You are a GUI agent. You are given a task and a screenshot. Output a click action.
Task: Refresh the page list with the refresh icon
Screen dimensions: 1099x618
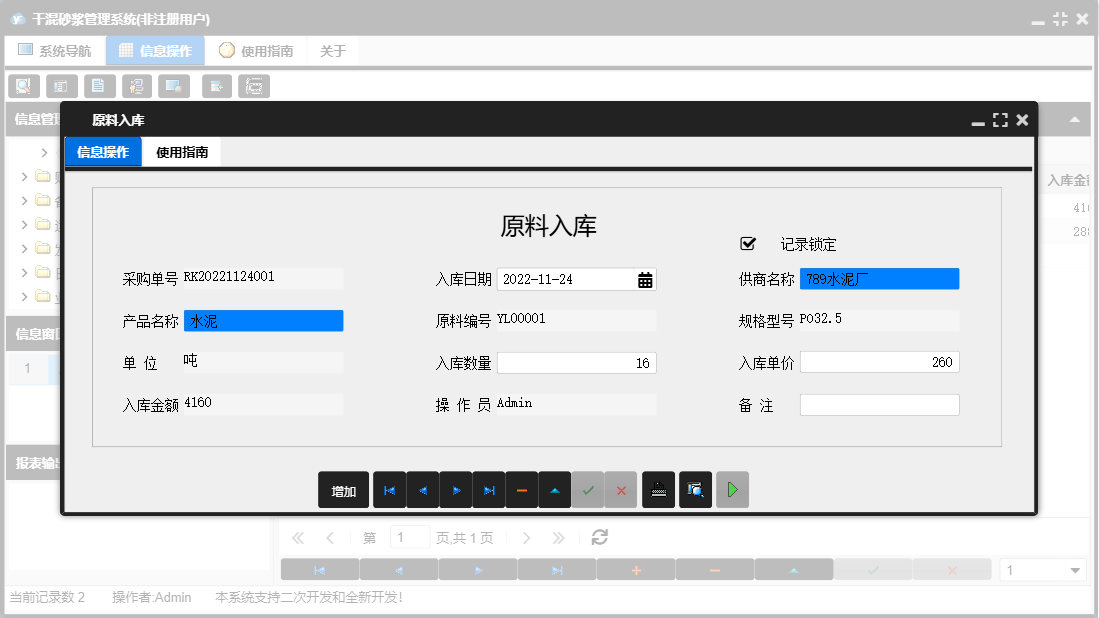pos(599,537)
